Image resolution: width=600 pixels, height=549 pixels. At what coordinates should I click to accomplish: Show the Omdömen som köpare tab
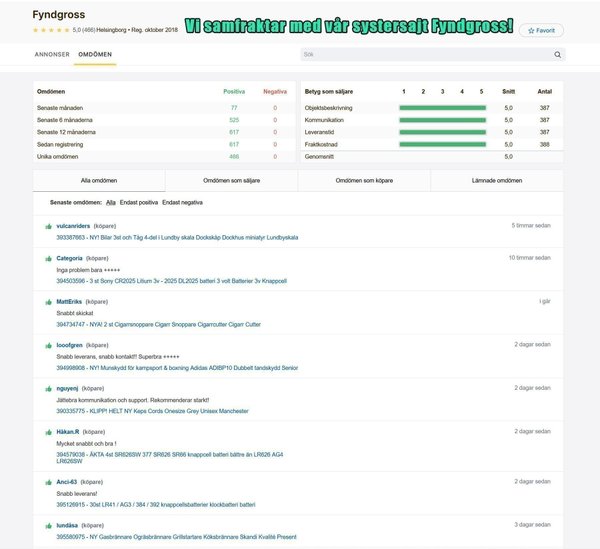click(x=364, y=181)
